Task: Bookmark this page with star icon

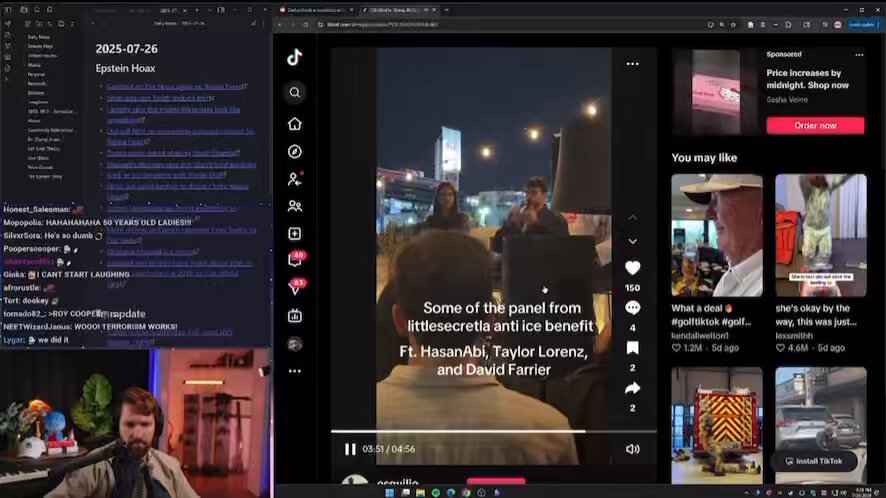Action: coord(733,25)
